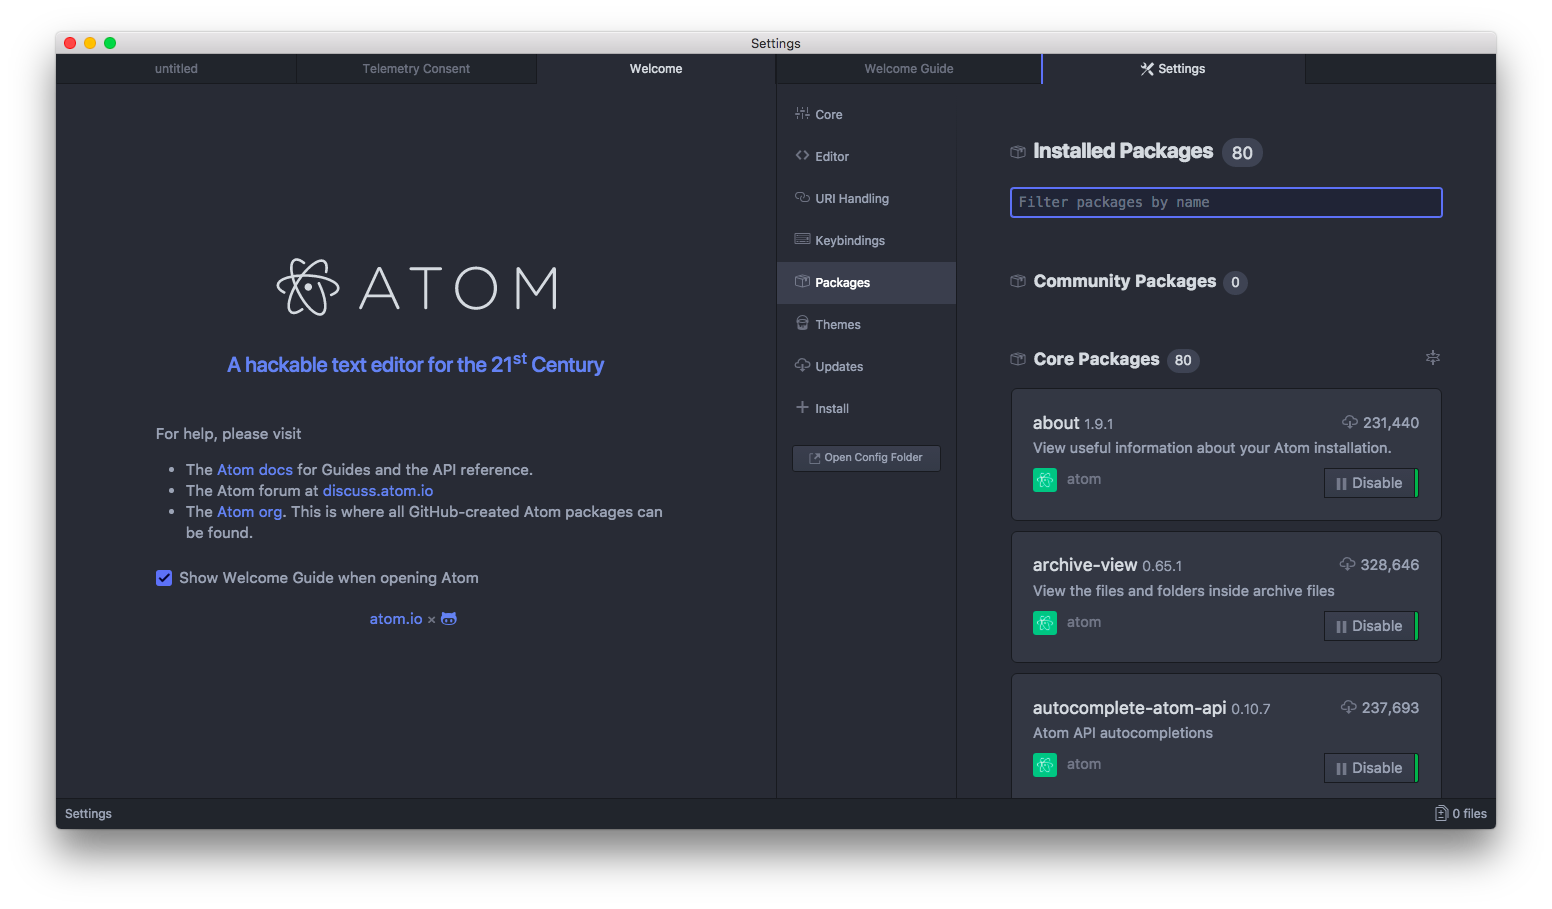Image resolution: width=1552 pixels, height=909 pixels.
Task: Click the Open Config Folder button
Action: (866, 458)
